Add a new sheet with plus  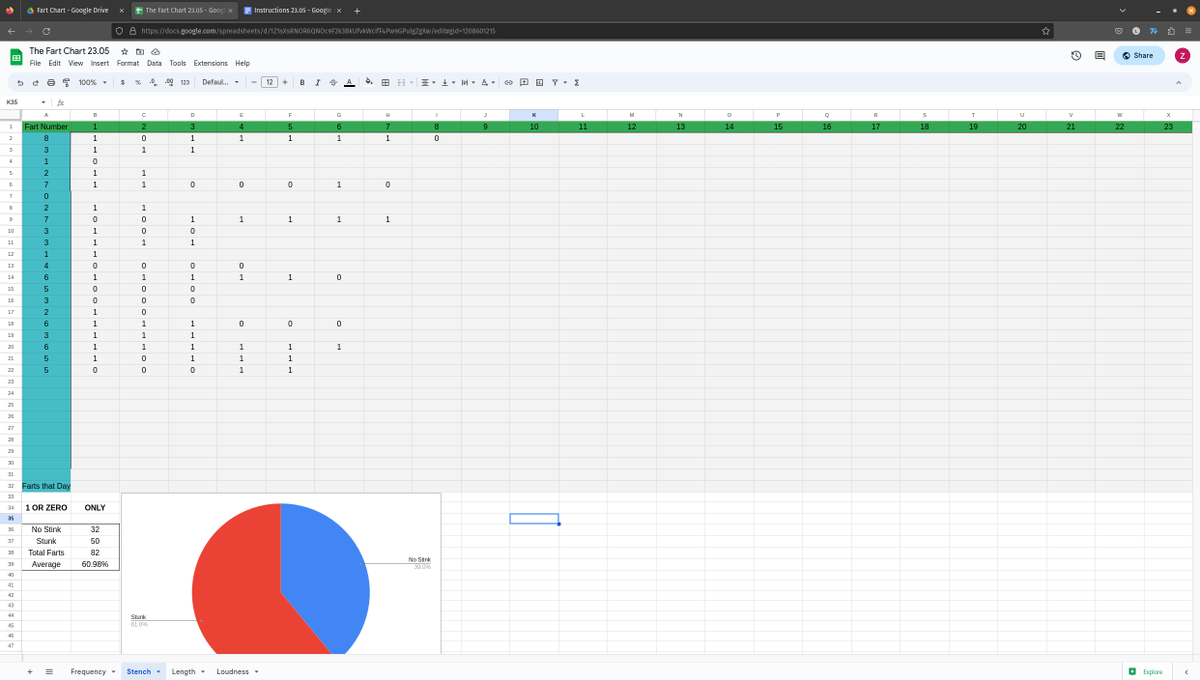click(30, 671)
